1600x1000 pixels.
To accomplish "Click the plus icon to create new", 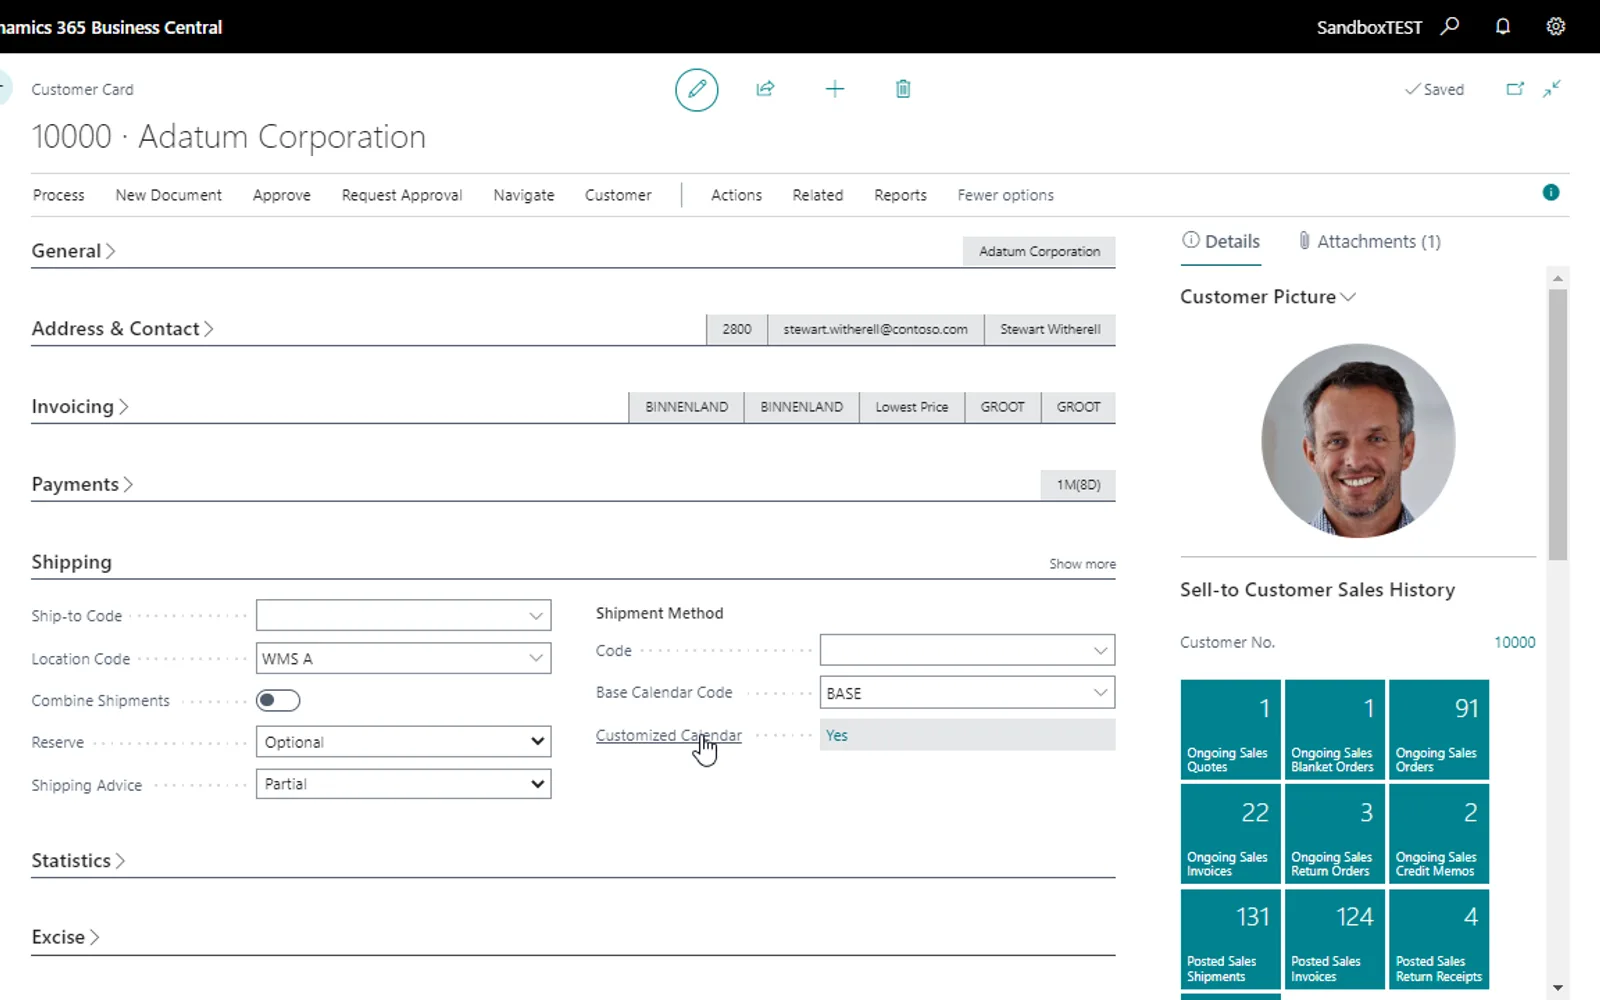I will click(x=835, y=89).
